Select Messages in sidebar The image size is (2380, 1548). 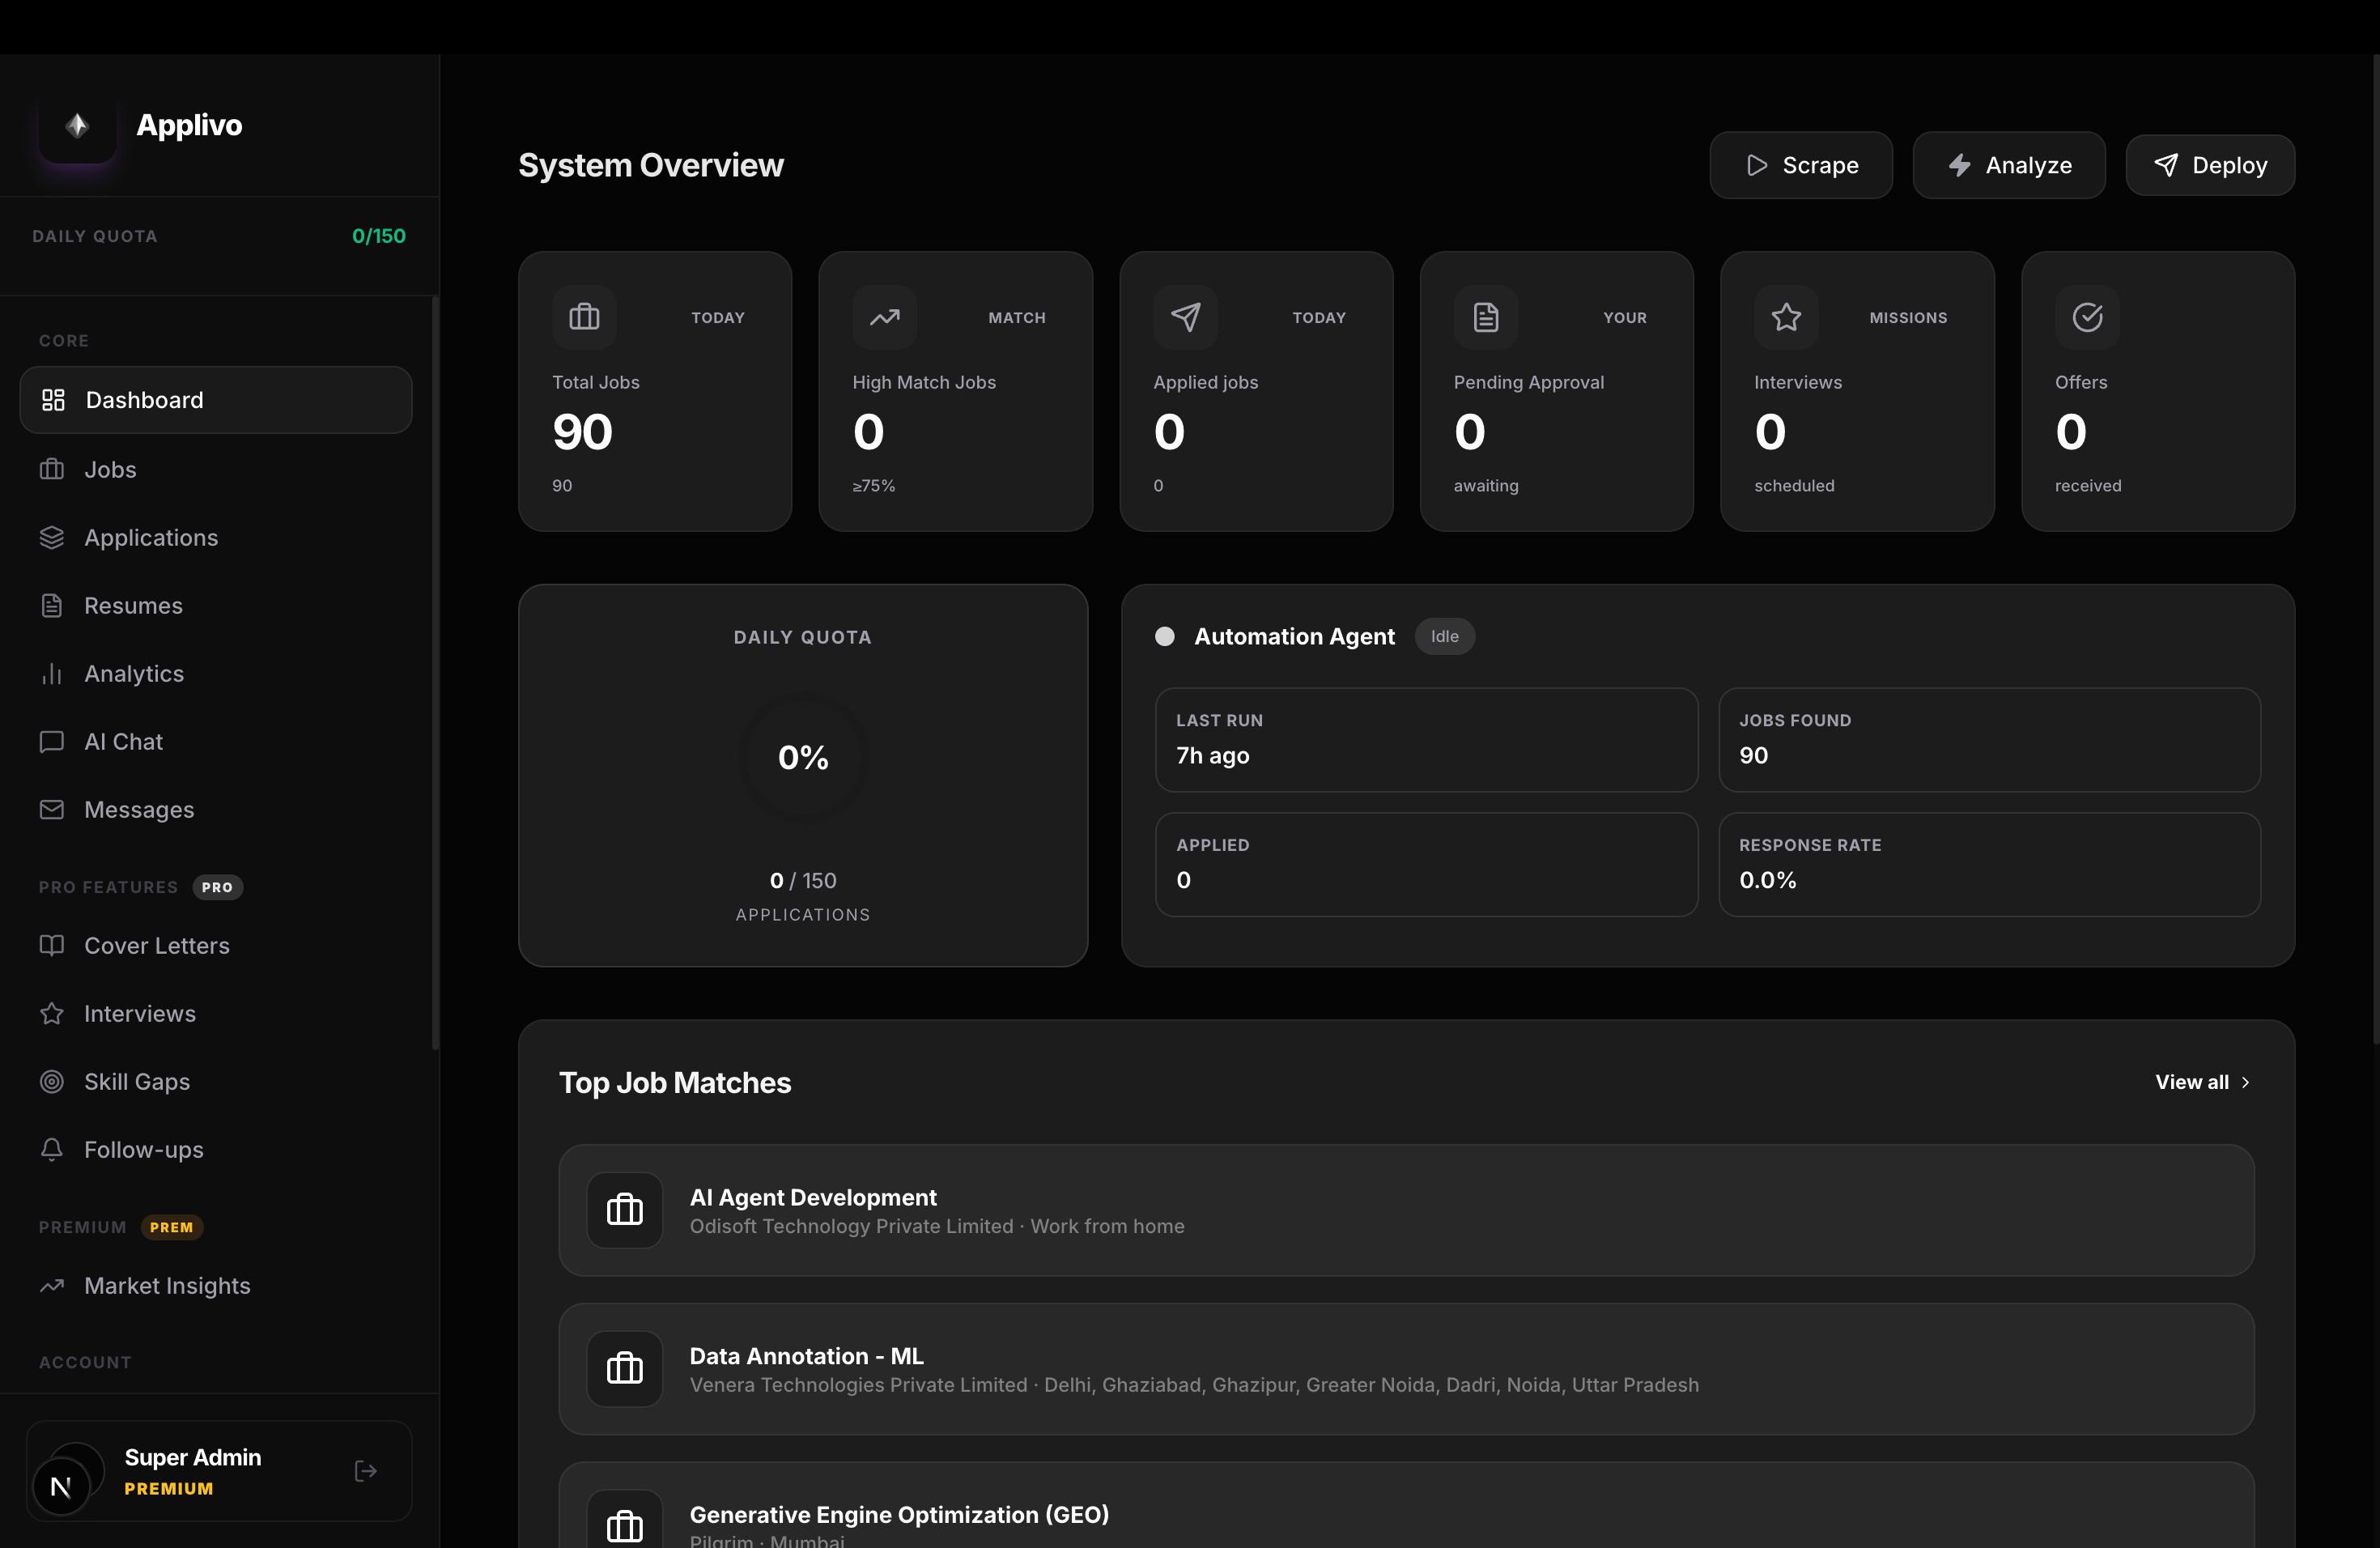point(216,809)
